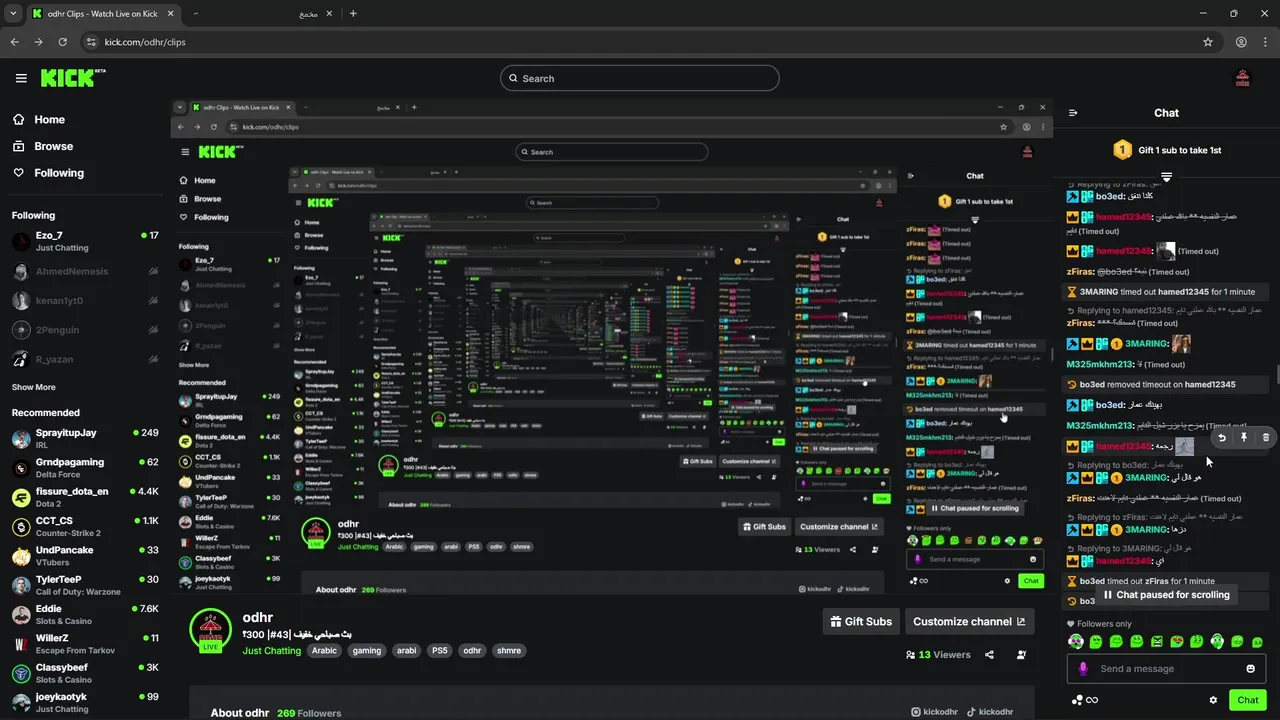The height and width of the screenshot is (720, 1280).
Task: Open recommended channel fissure_dota_en
Action: click(x=85, y=497)
